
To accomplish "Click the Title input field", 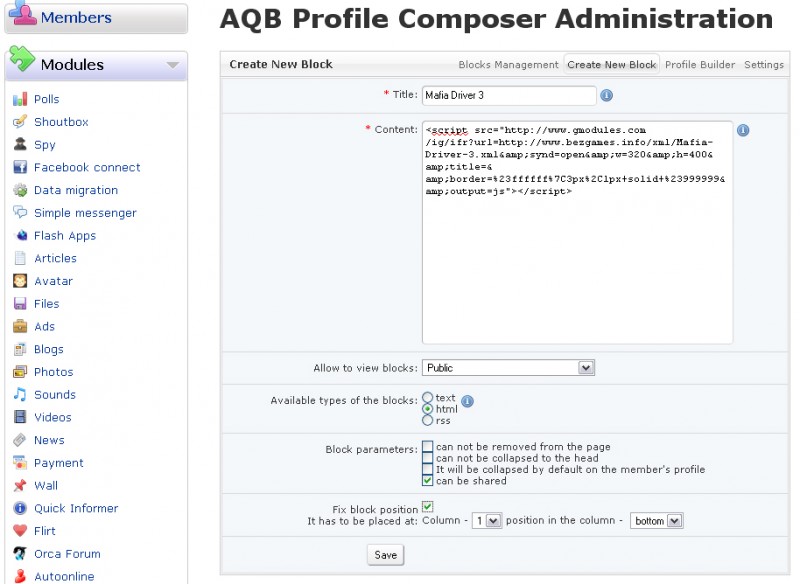I will [509, 95].
